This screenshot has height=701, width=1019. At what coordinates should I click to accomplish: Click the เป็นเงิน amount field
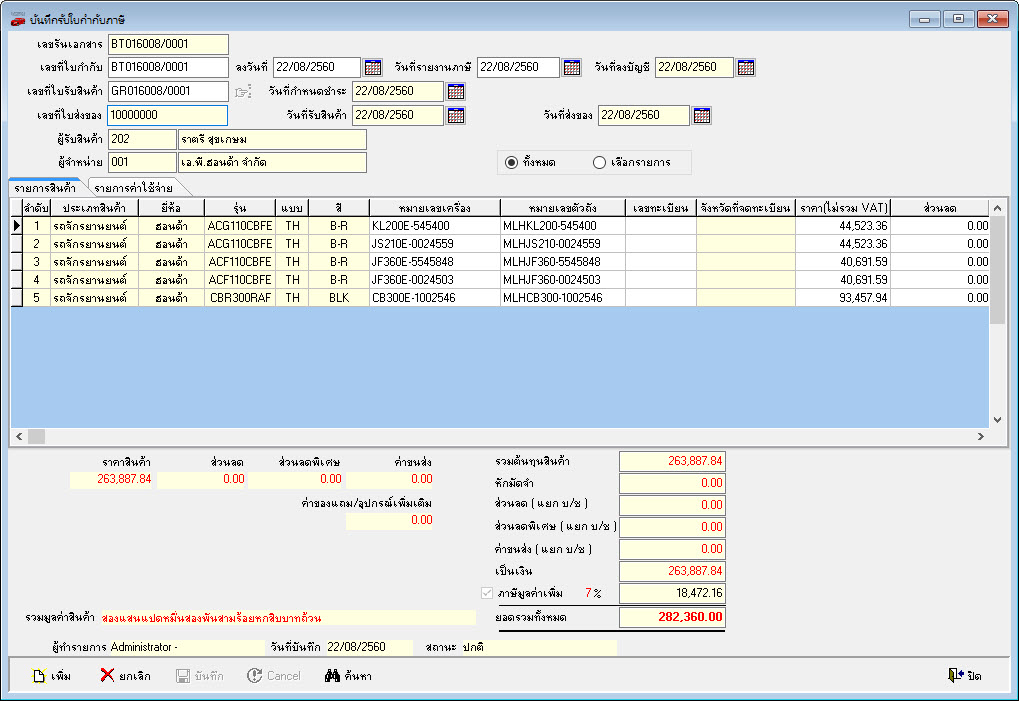coord(672,570)
